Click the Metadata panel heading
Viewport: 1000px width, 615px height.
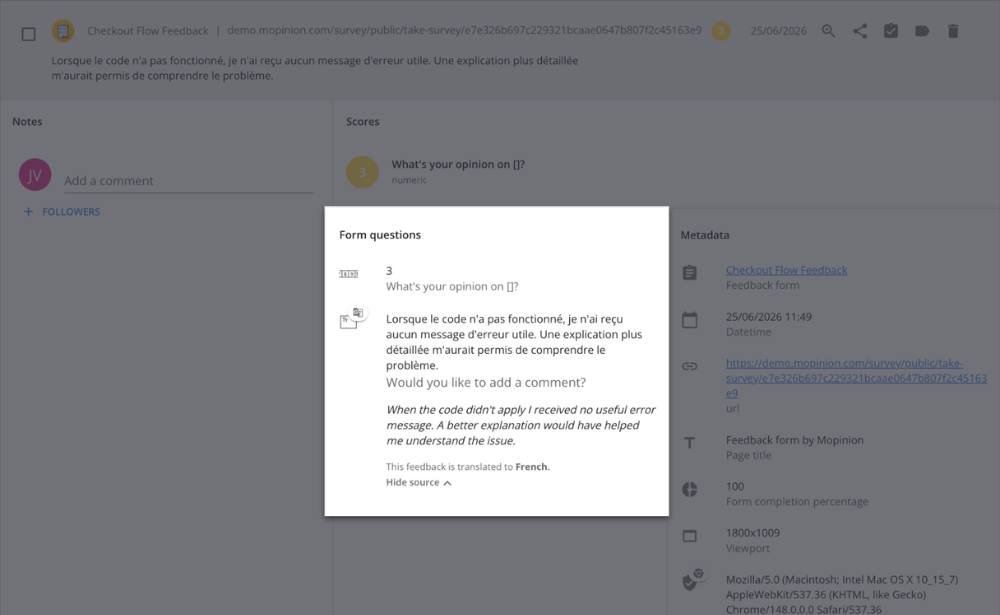(x=705, y=235)
